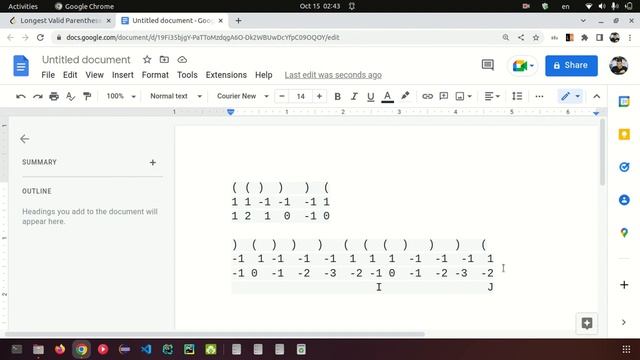Screen dimensions: 640x360
Task: Hide the menus with up chevron
Action: click(597, 96)
